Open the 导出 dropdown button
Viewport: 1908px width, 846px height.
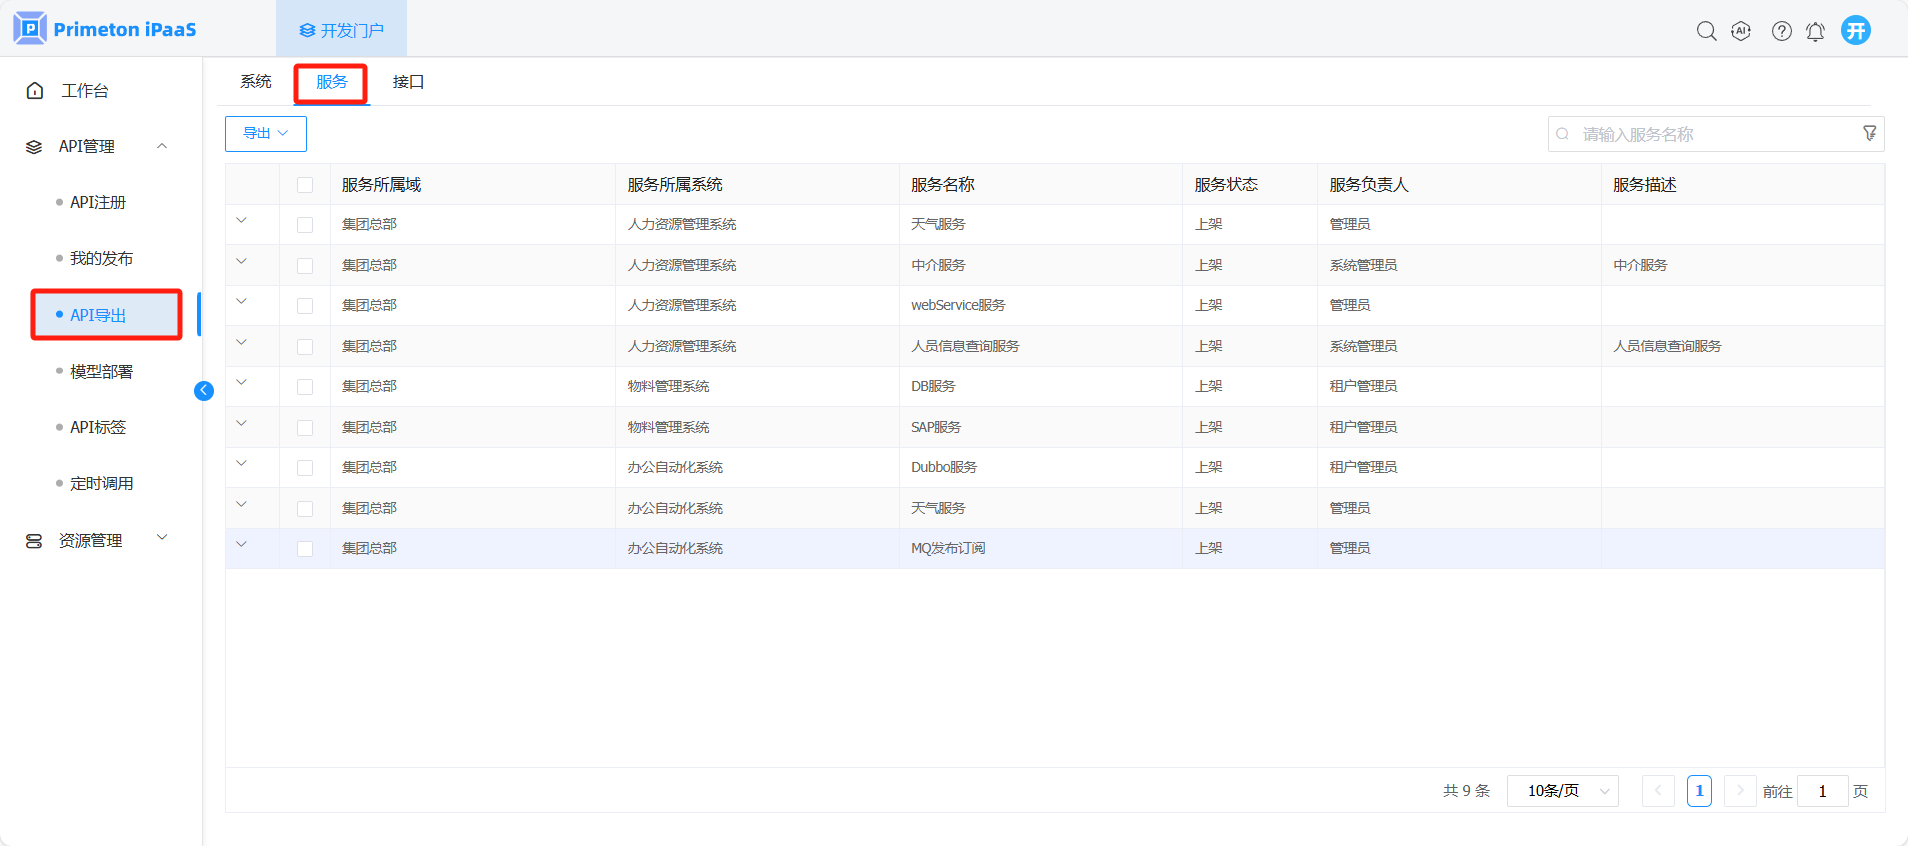point(265,134)
